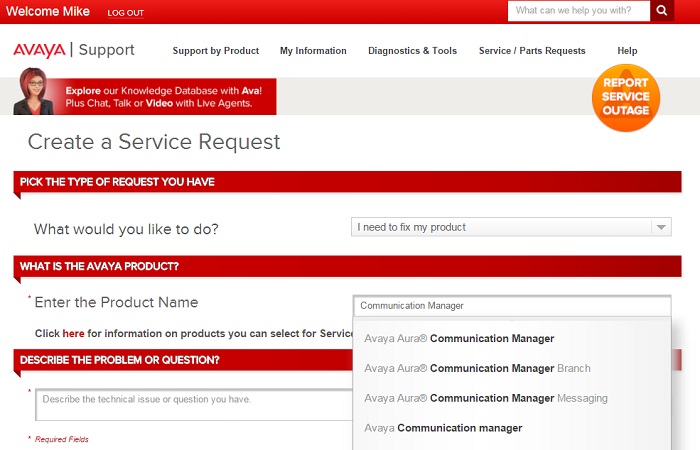Click the 'Required Fields' note
The width and height of the screenshot is (700, 450).
(62, 439)
